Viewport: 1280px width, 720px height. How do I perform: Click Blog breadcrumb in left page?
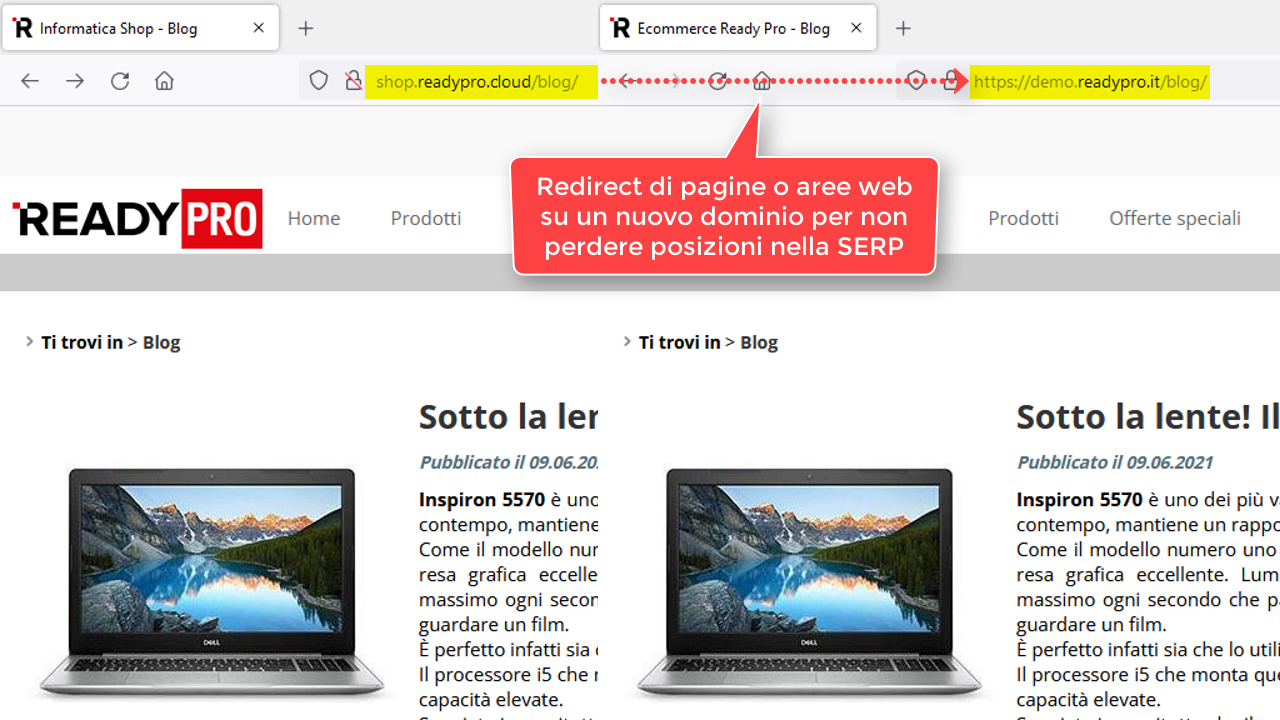tap(161, 342)
